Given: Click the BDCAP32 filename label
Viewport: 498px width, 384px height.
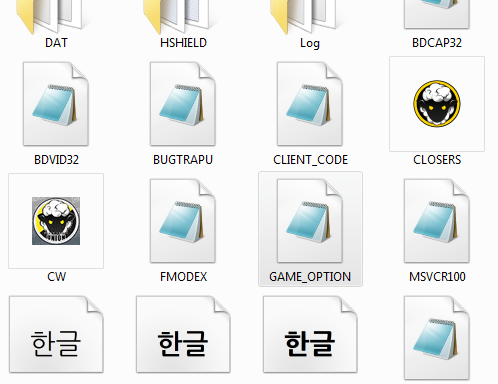Looking at the screenshot, I should click(x=437, y=43).
